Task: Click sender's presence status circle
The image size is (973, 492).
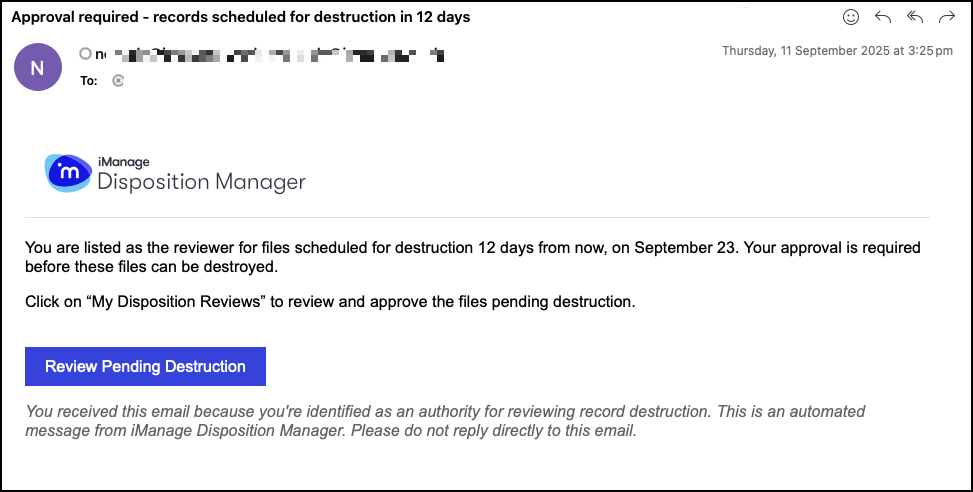Action: (86, 54)
